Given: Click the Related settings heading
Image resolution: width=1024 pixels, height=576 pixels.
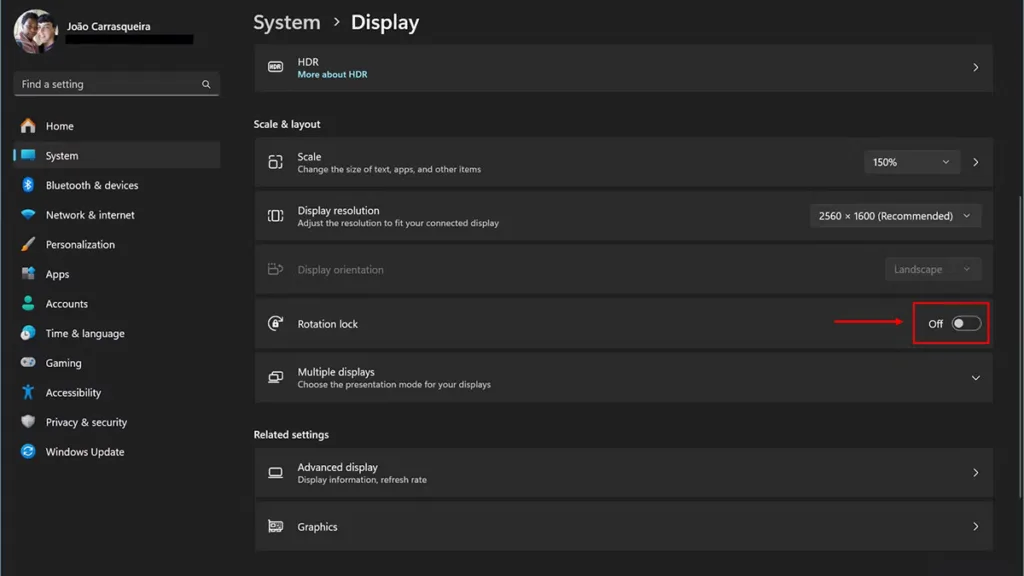Looking at the screenshot, I should point(291,434).
